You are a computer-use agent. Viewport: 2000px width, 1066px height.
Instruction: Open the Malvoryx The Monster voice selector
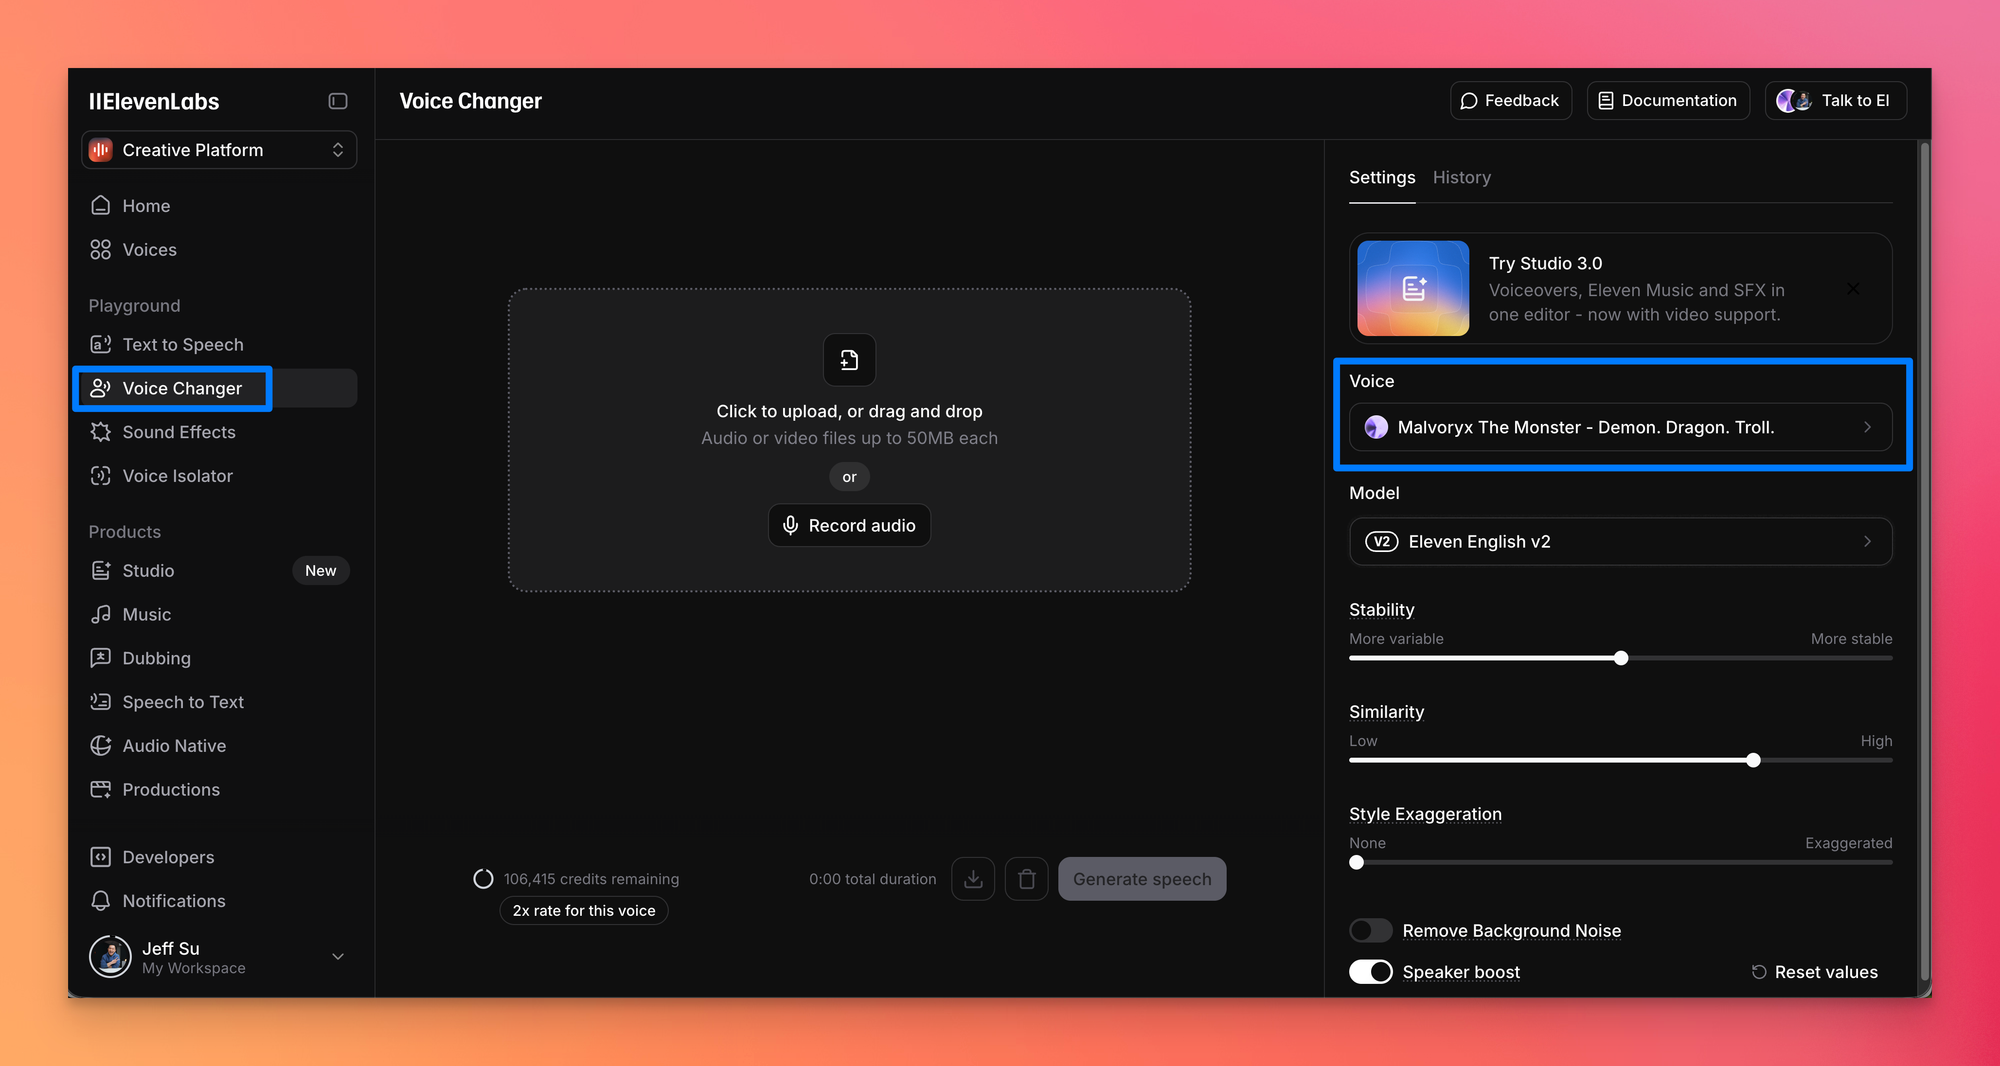pos(1620,427)
